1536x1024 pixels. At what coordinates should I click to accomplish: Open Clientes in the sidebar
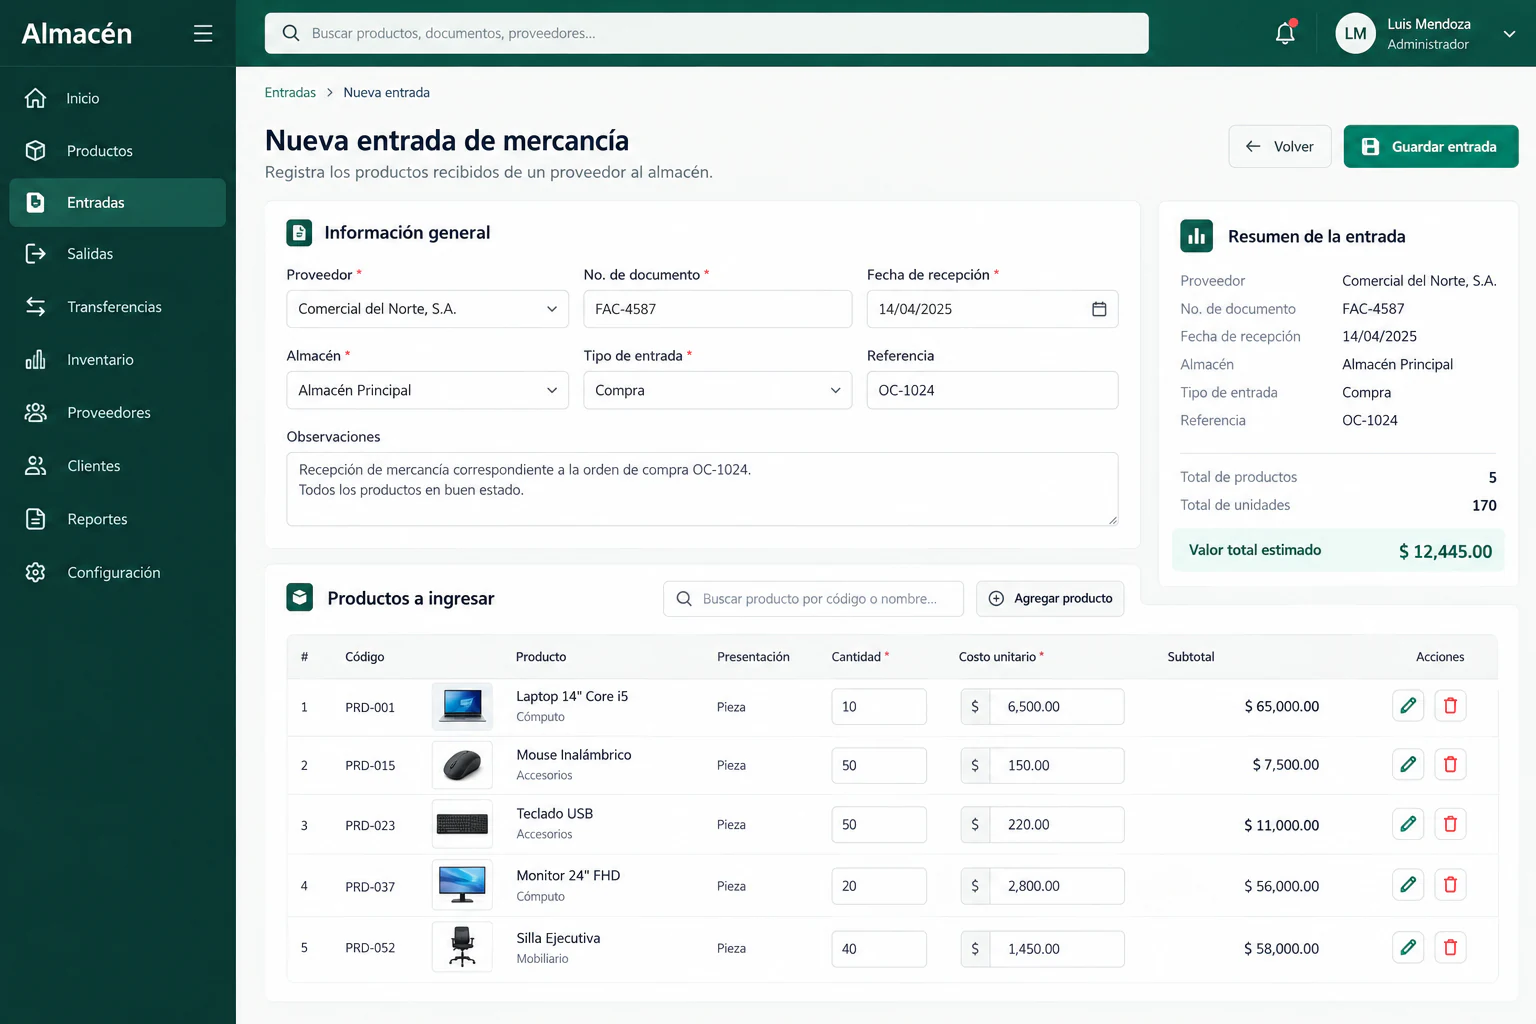click(x=118, y=466)
